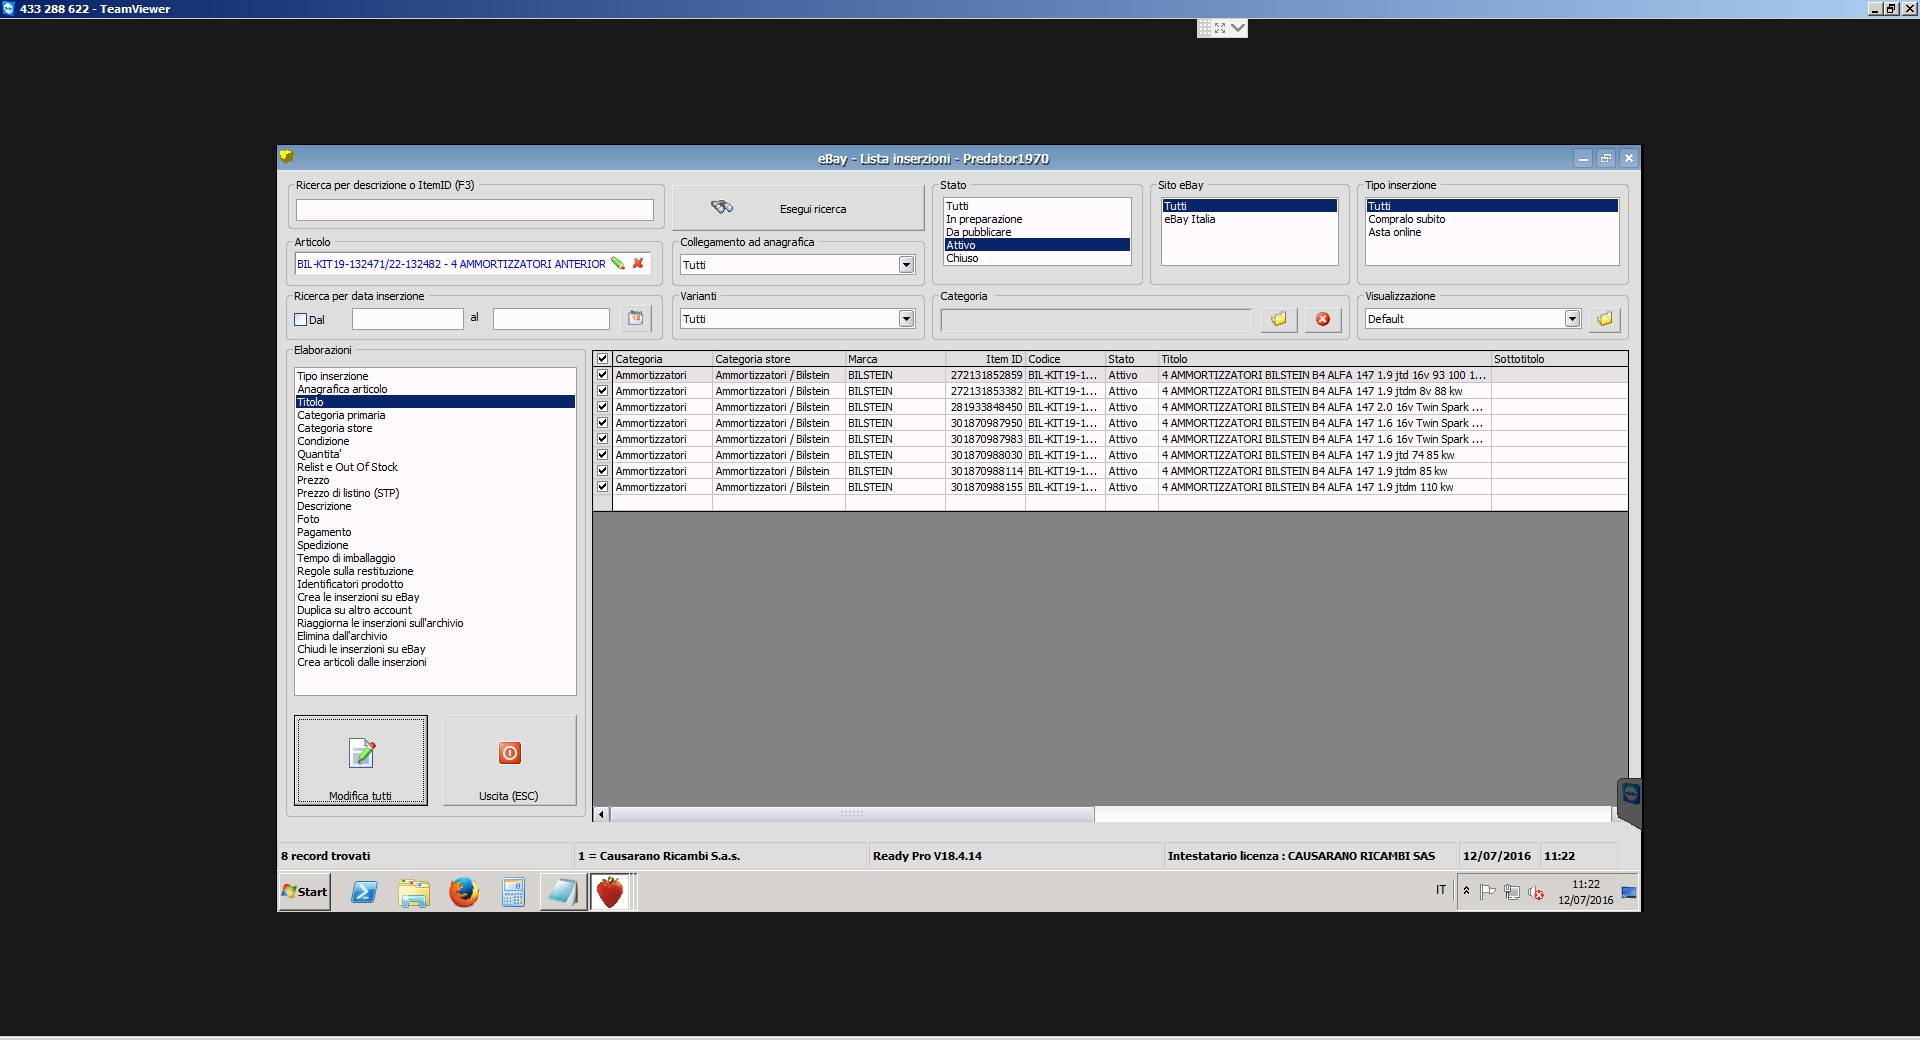The height and width of the screenshot is (1040, 1920).
Task: Clear the Categoria with red circle icon
Action: click(x=1323, y=319)
